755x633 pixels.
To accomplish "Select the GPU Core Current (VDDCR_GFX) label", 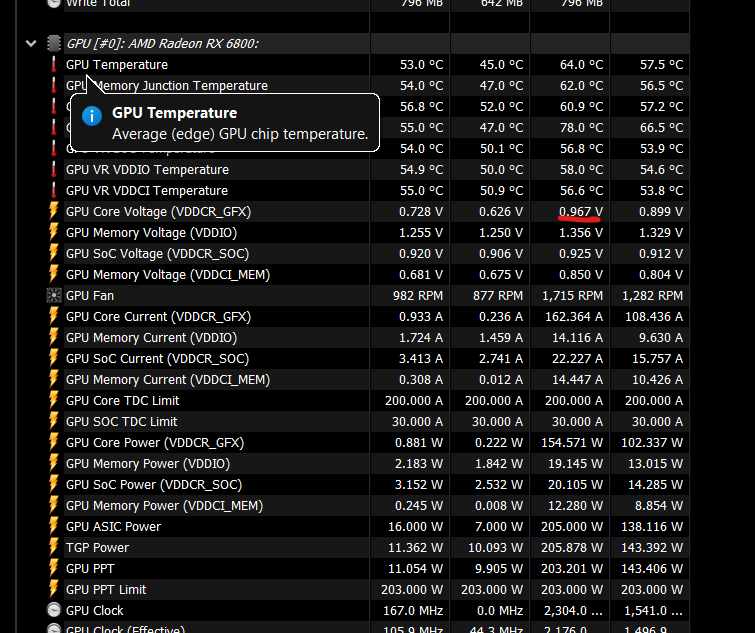I will 158,317.
